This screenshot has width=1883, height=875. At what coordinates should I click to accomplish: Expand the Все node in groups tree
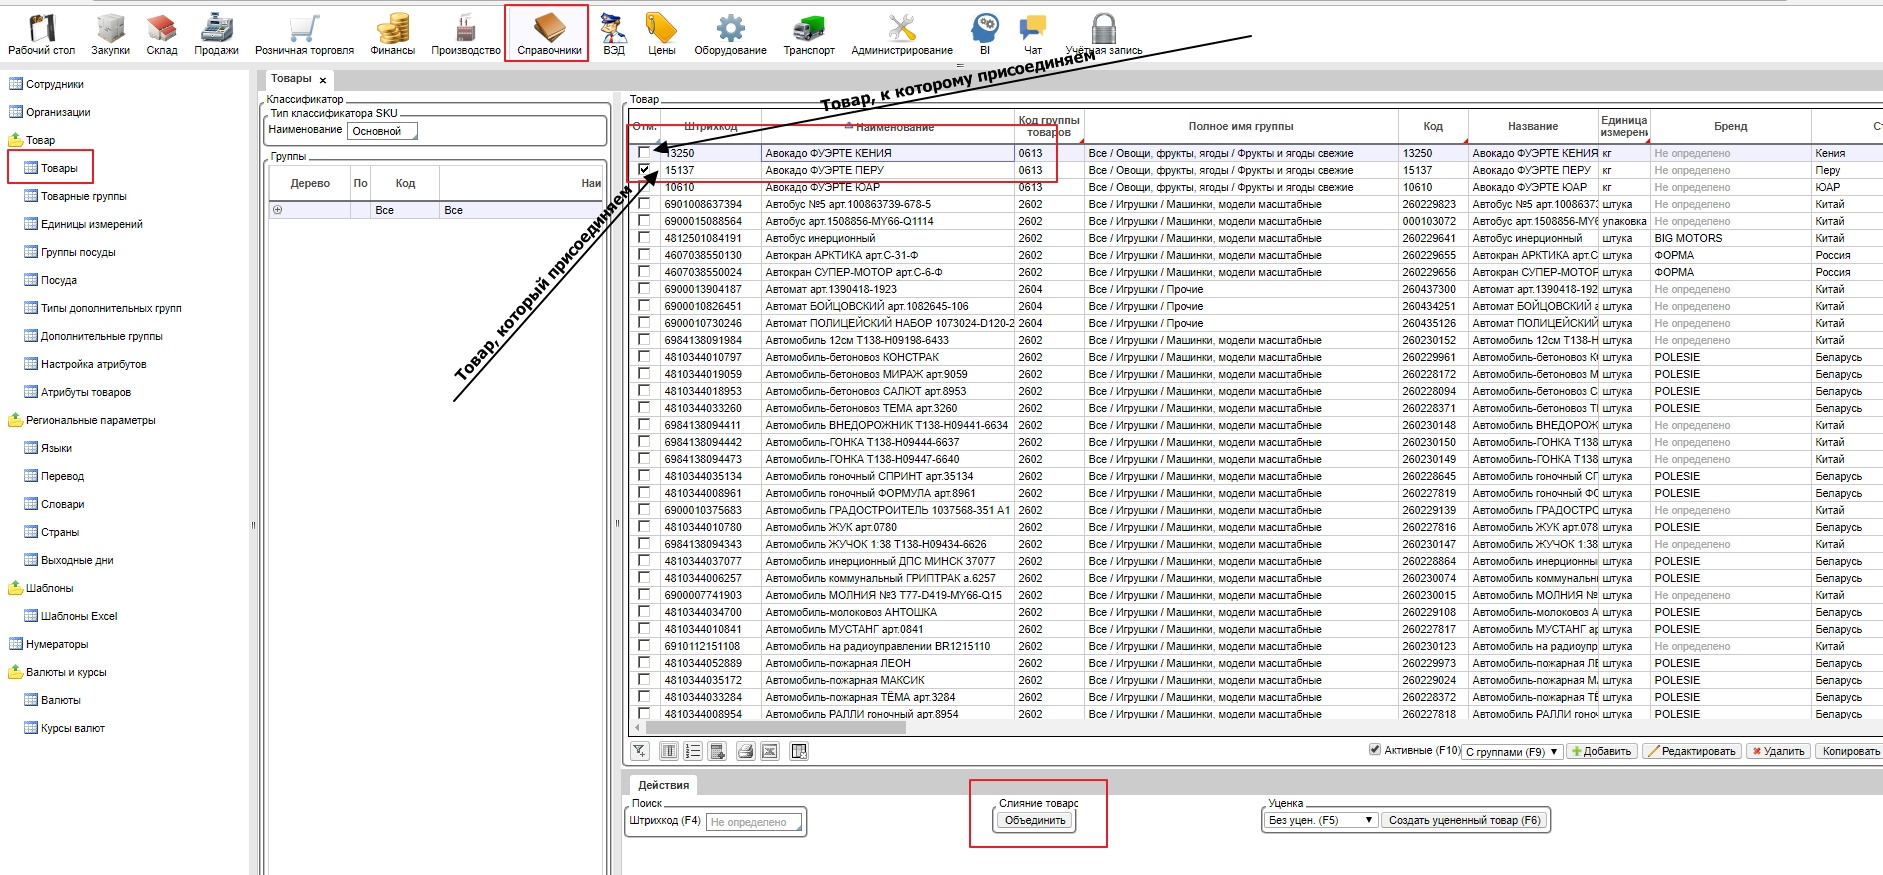point(278,210)
